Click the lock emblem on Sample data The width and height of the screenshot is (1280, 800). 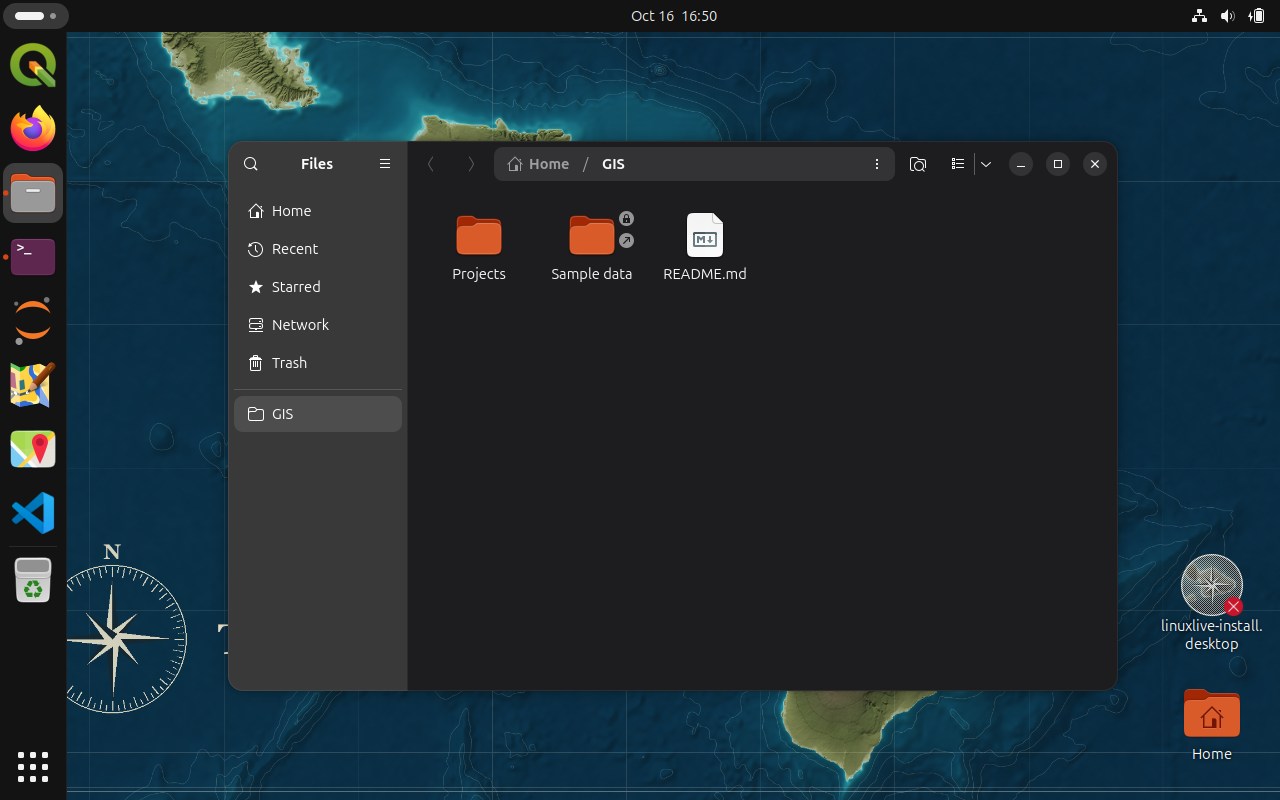(x=626, y=219)
